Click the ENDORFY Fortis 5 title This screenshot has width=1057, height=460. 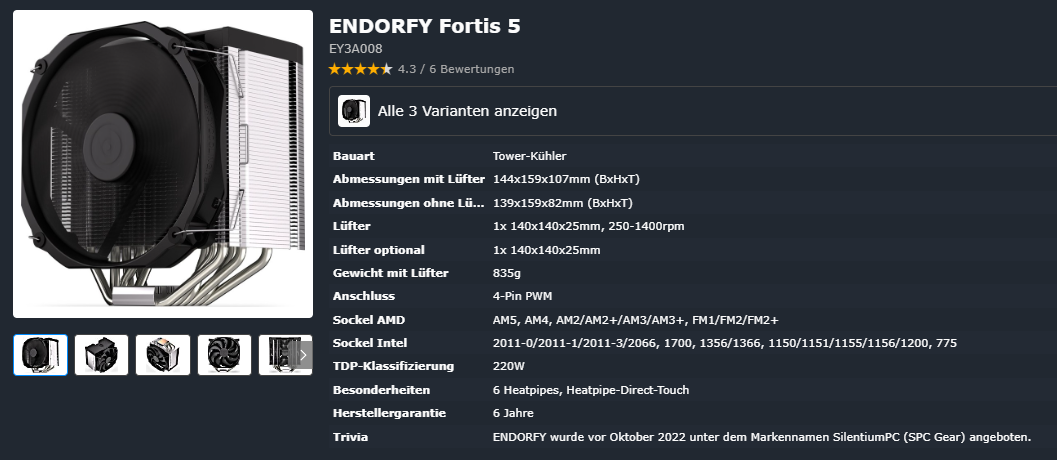(424, 26)
